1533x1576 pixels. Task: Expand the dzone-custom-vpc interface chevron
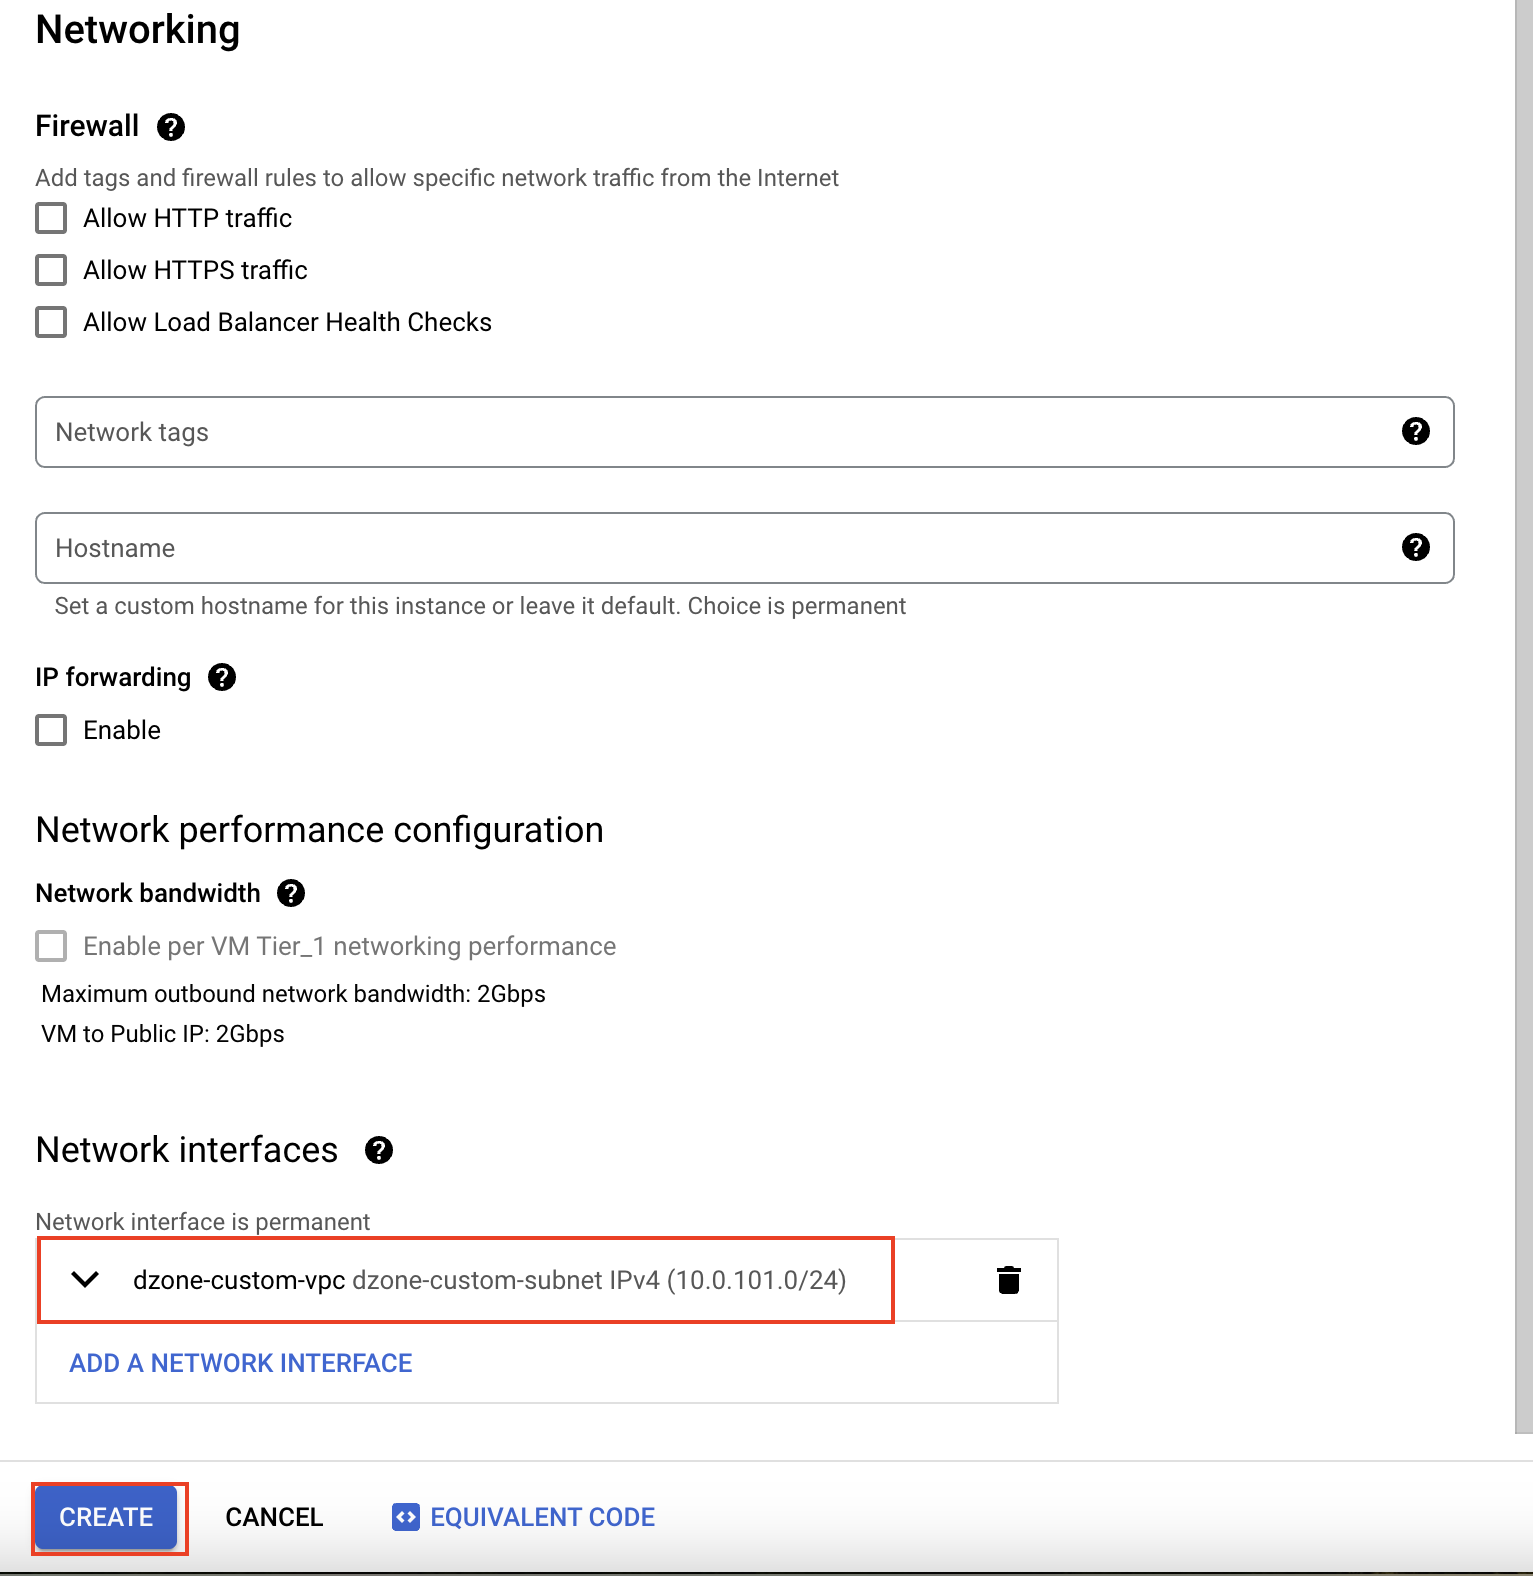[86, 1280]
